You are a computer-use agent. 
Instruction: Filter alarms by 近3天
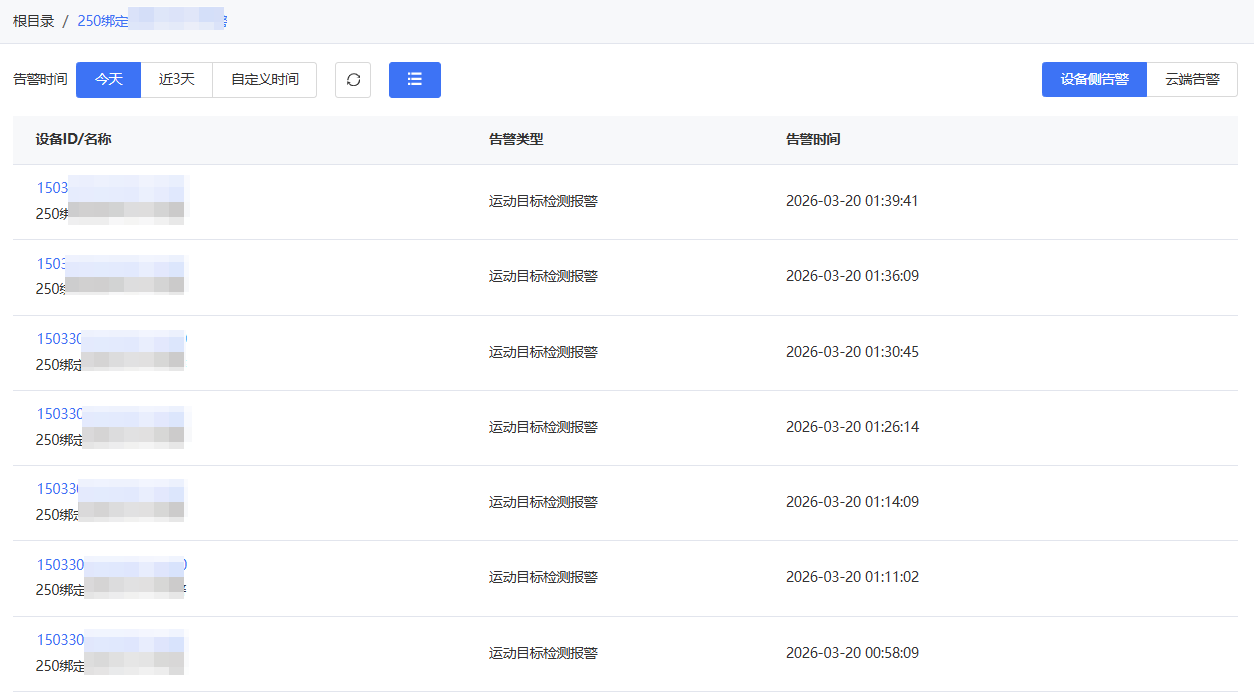pos(177,80)
